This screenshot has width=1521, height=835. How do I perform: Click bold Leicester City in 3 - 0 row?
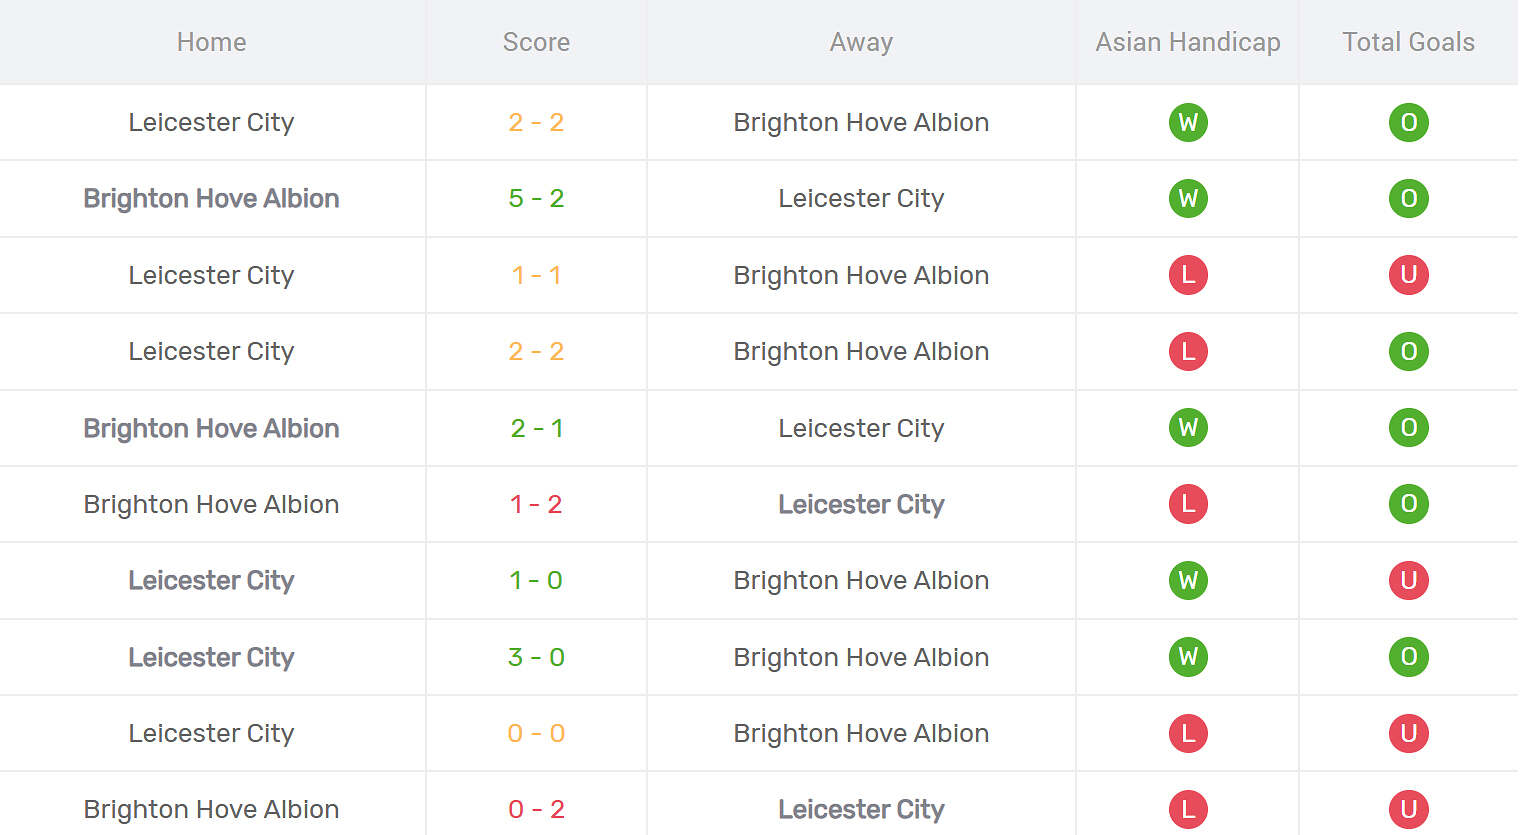[211, 657]
